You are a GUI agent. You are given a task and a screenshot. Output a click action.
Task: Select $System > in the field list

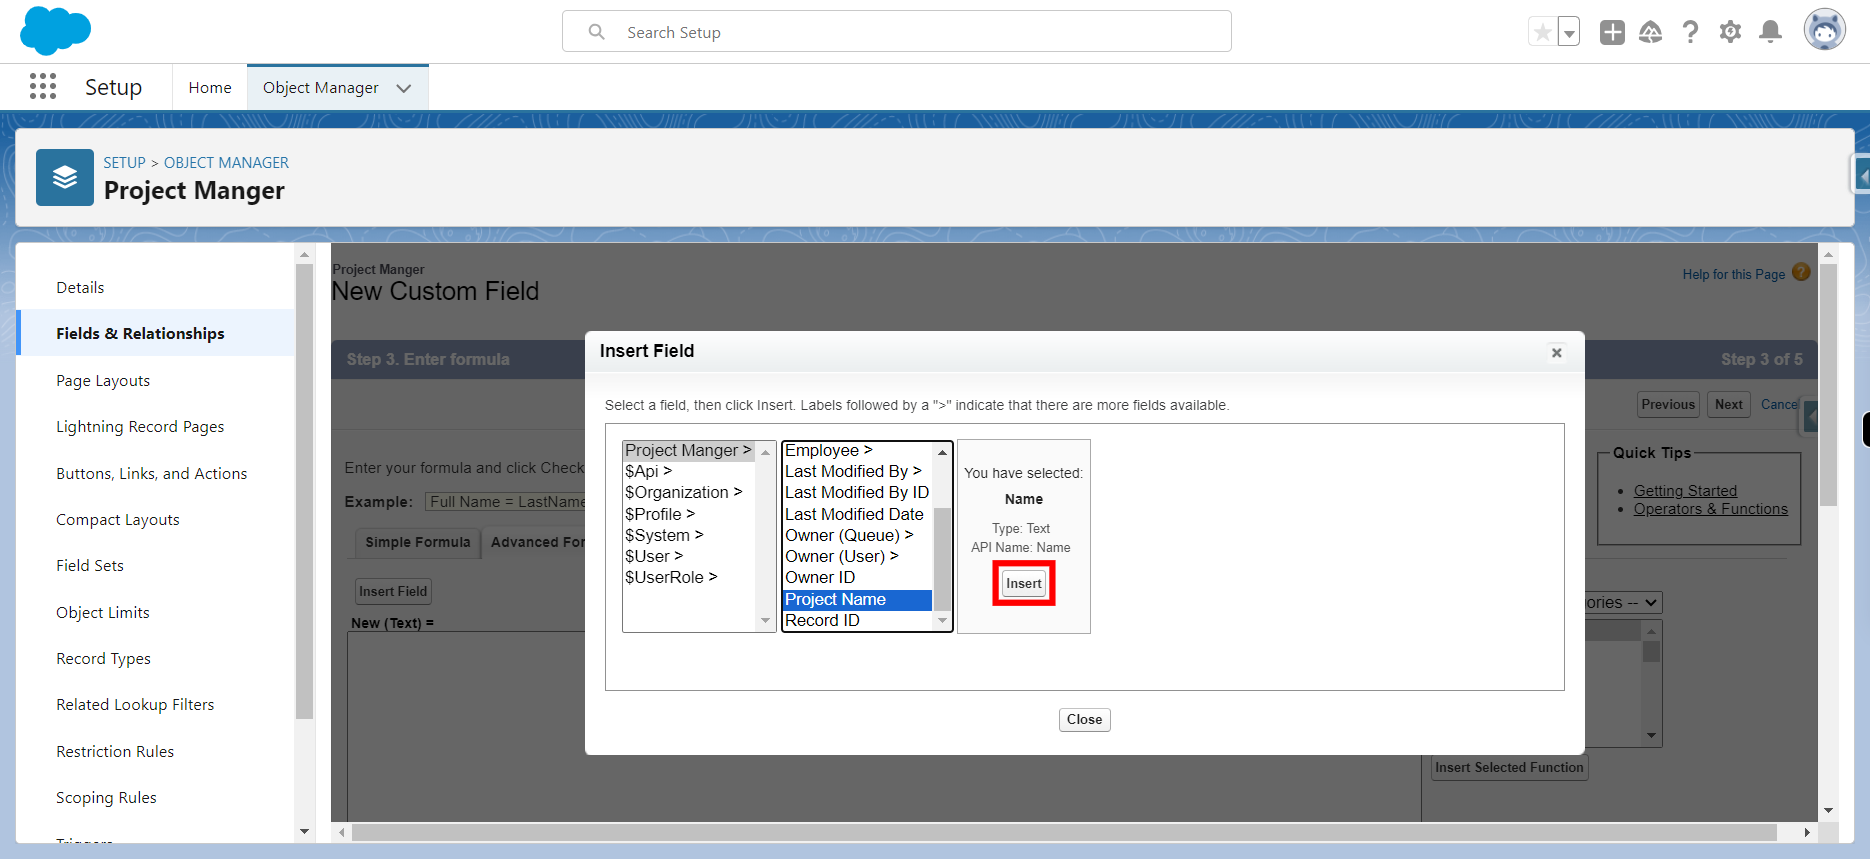click(690, 535)
